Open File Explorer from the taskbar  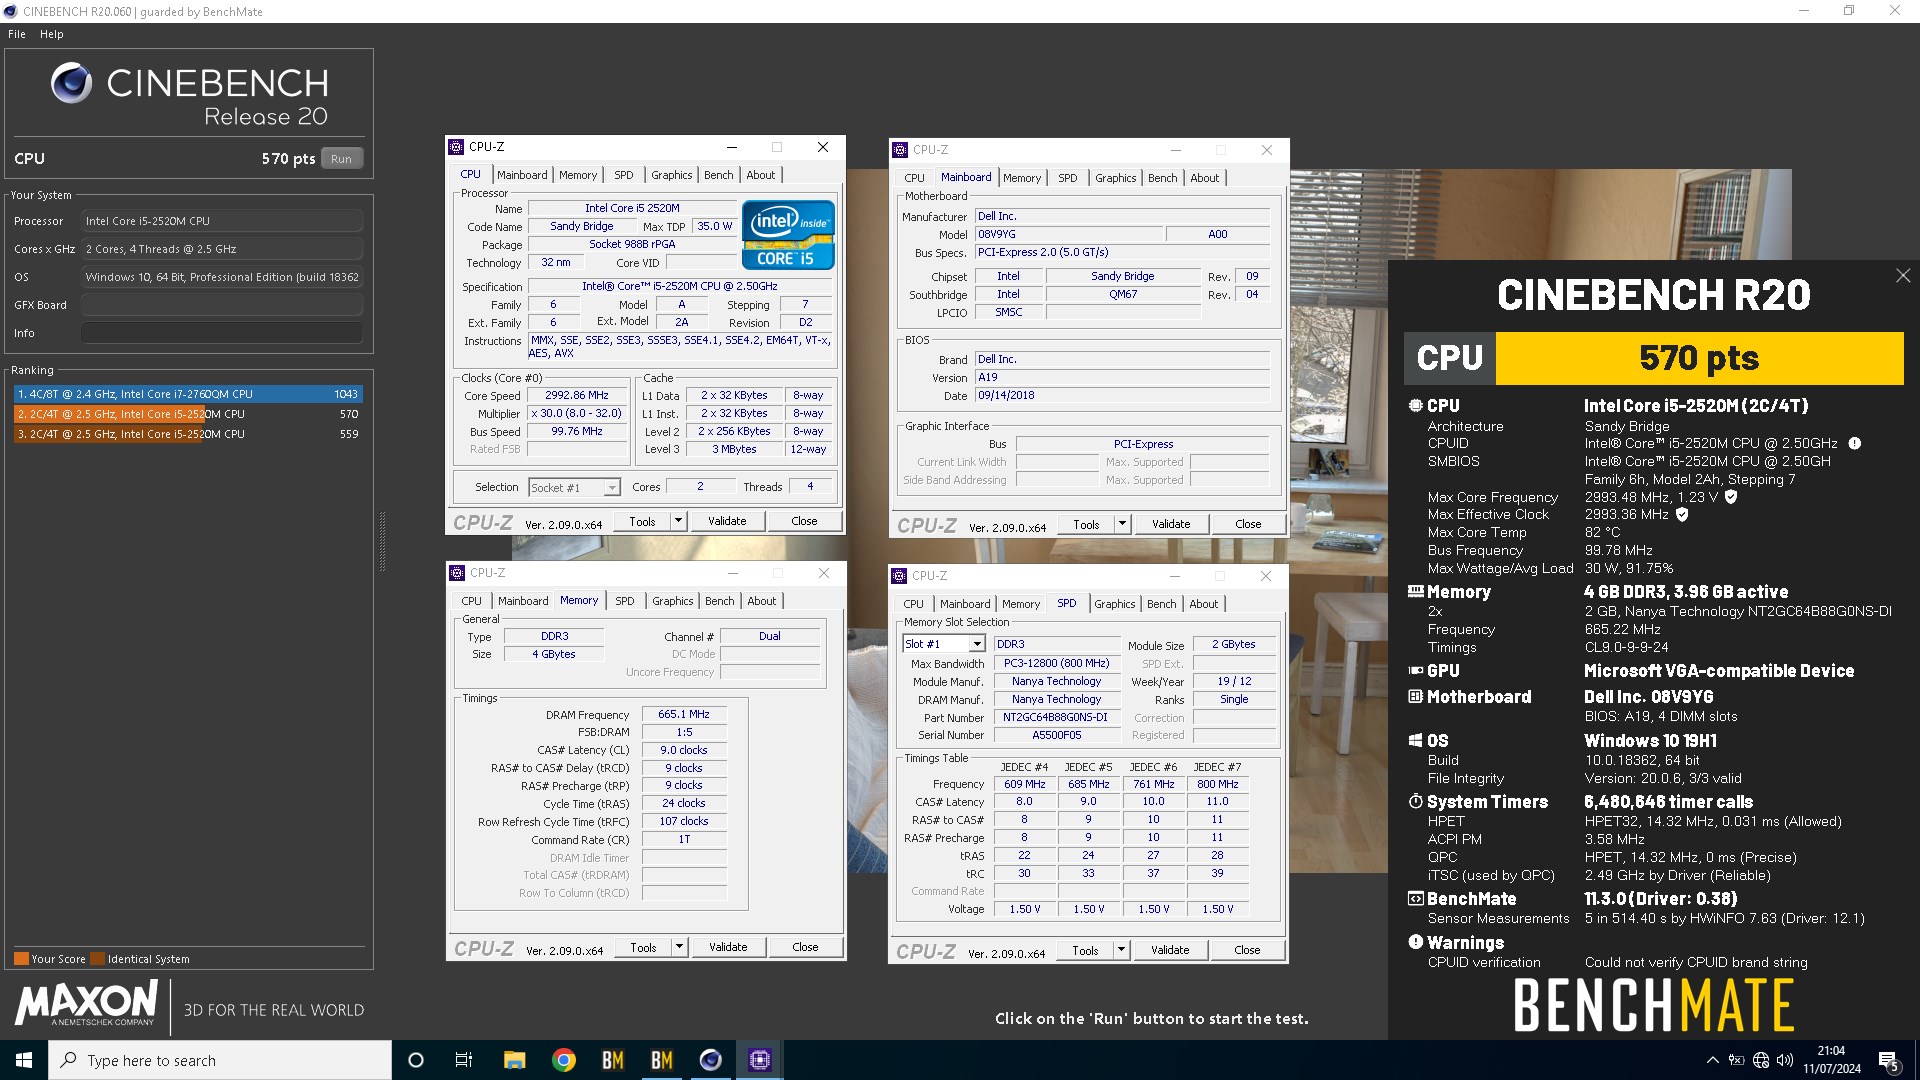(x=514, y=1060)
